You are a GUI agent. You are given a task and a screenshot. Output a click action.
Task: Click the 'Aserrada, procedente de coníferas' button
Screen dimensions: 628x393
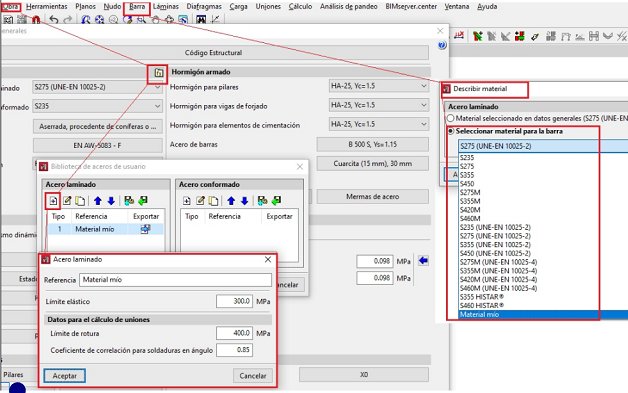97,126
